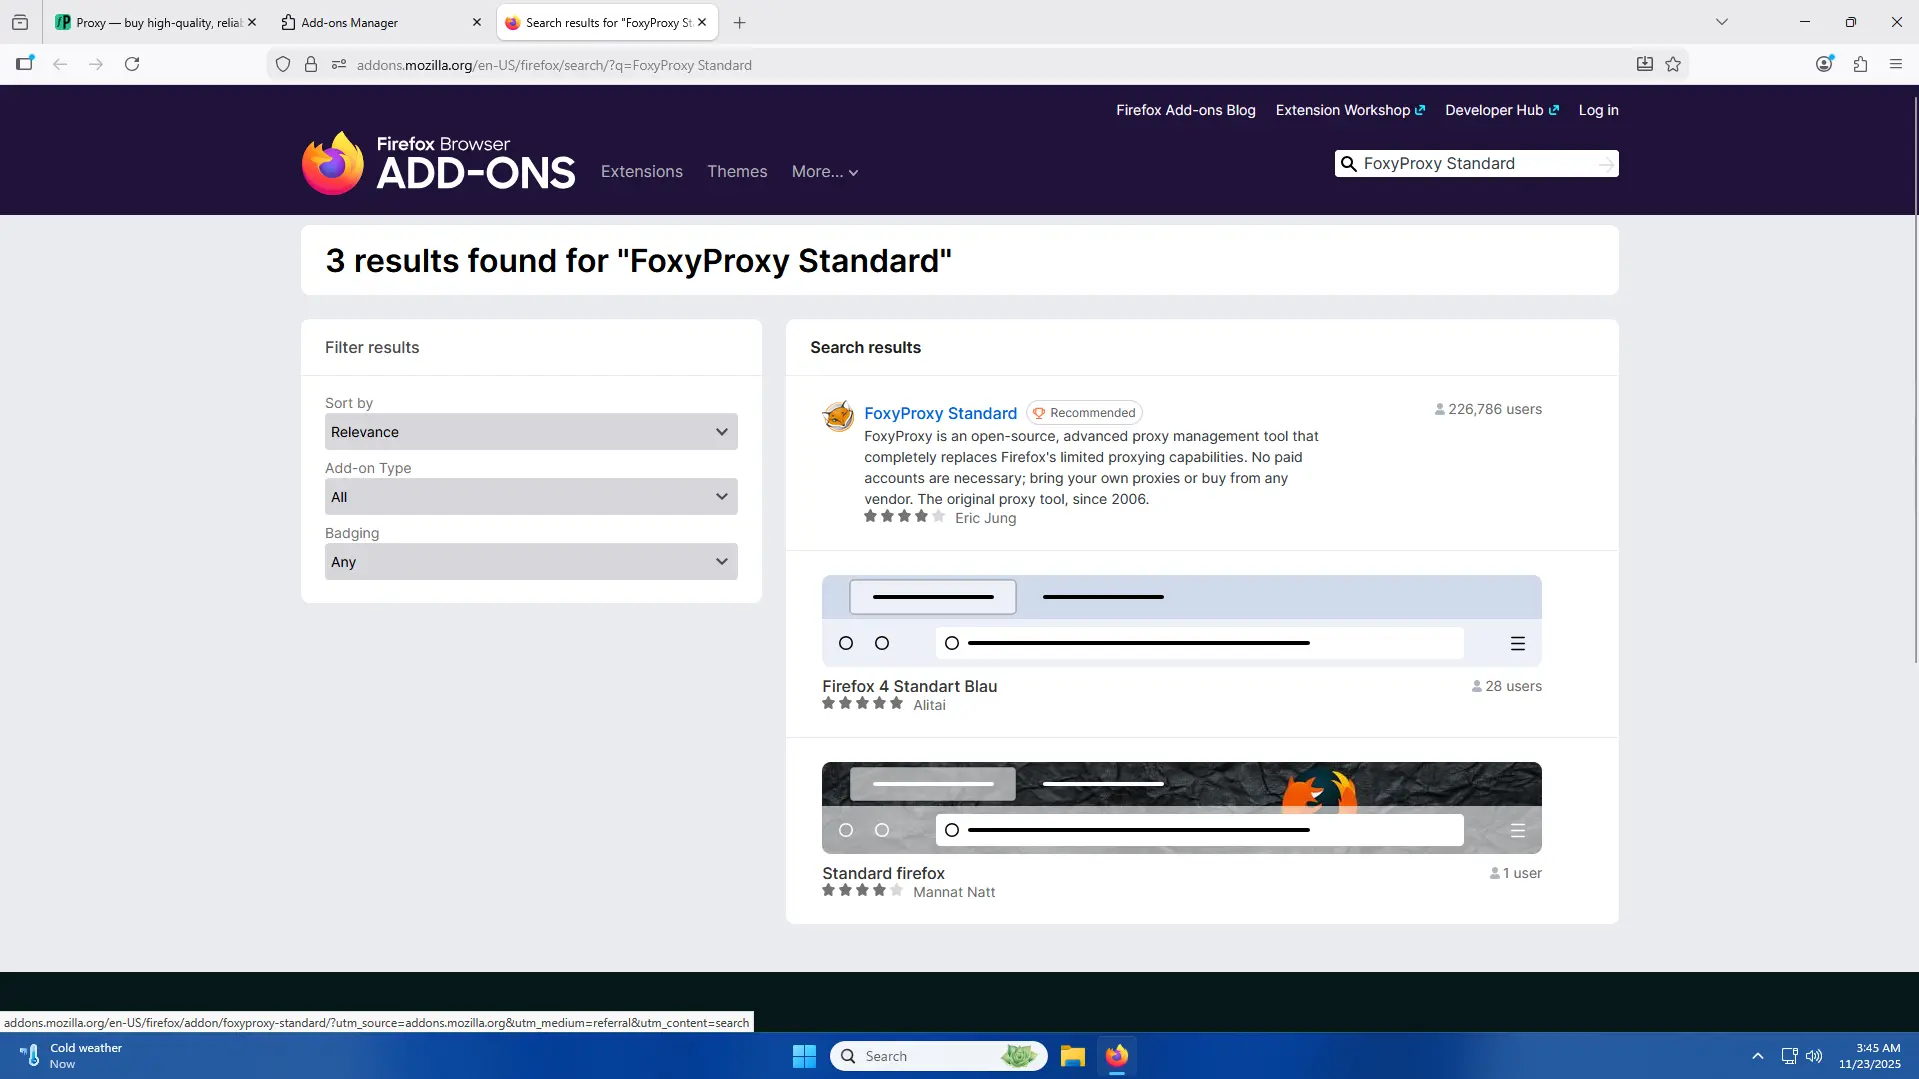
Task: Click the Firefox taskbar icon
Action: click(x=1117, y=1056)
